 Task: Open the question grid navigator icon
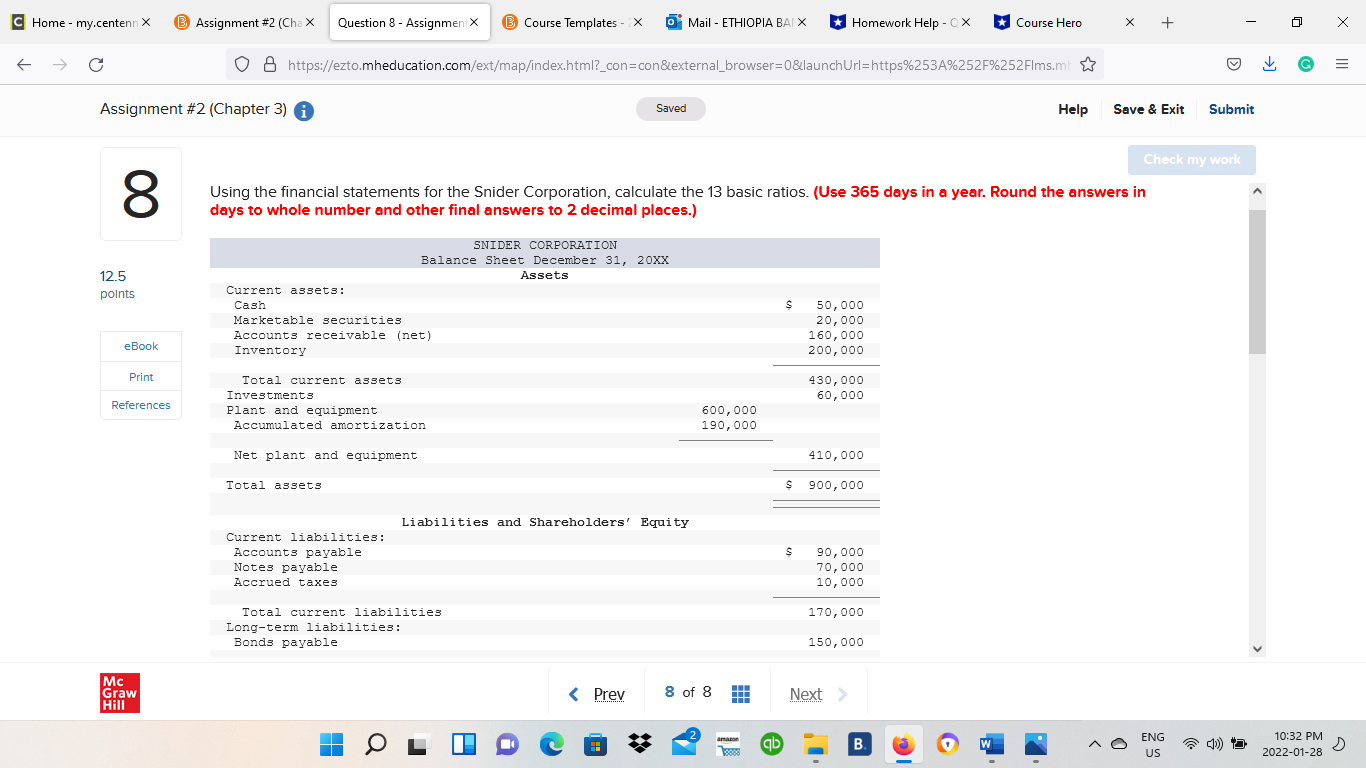tap(741, 694)
